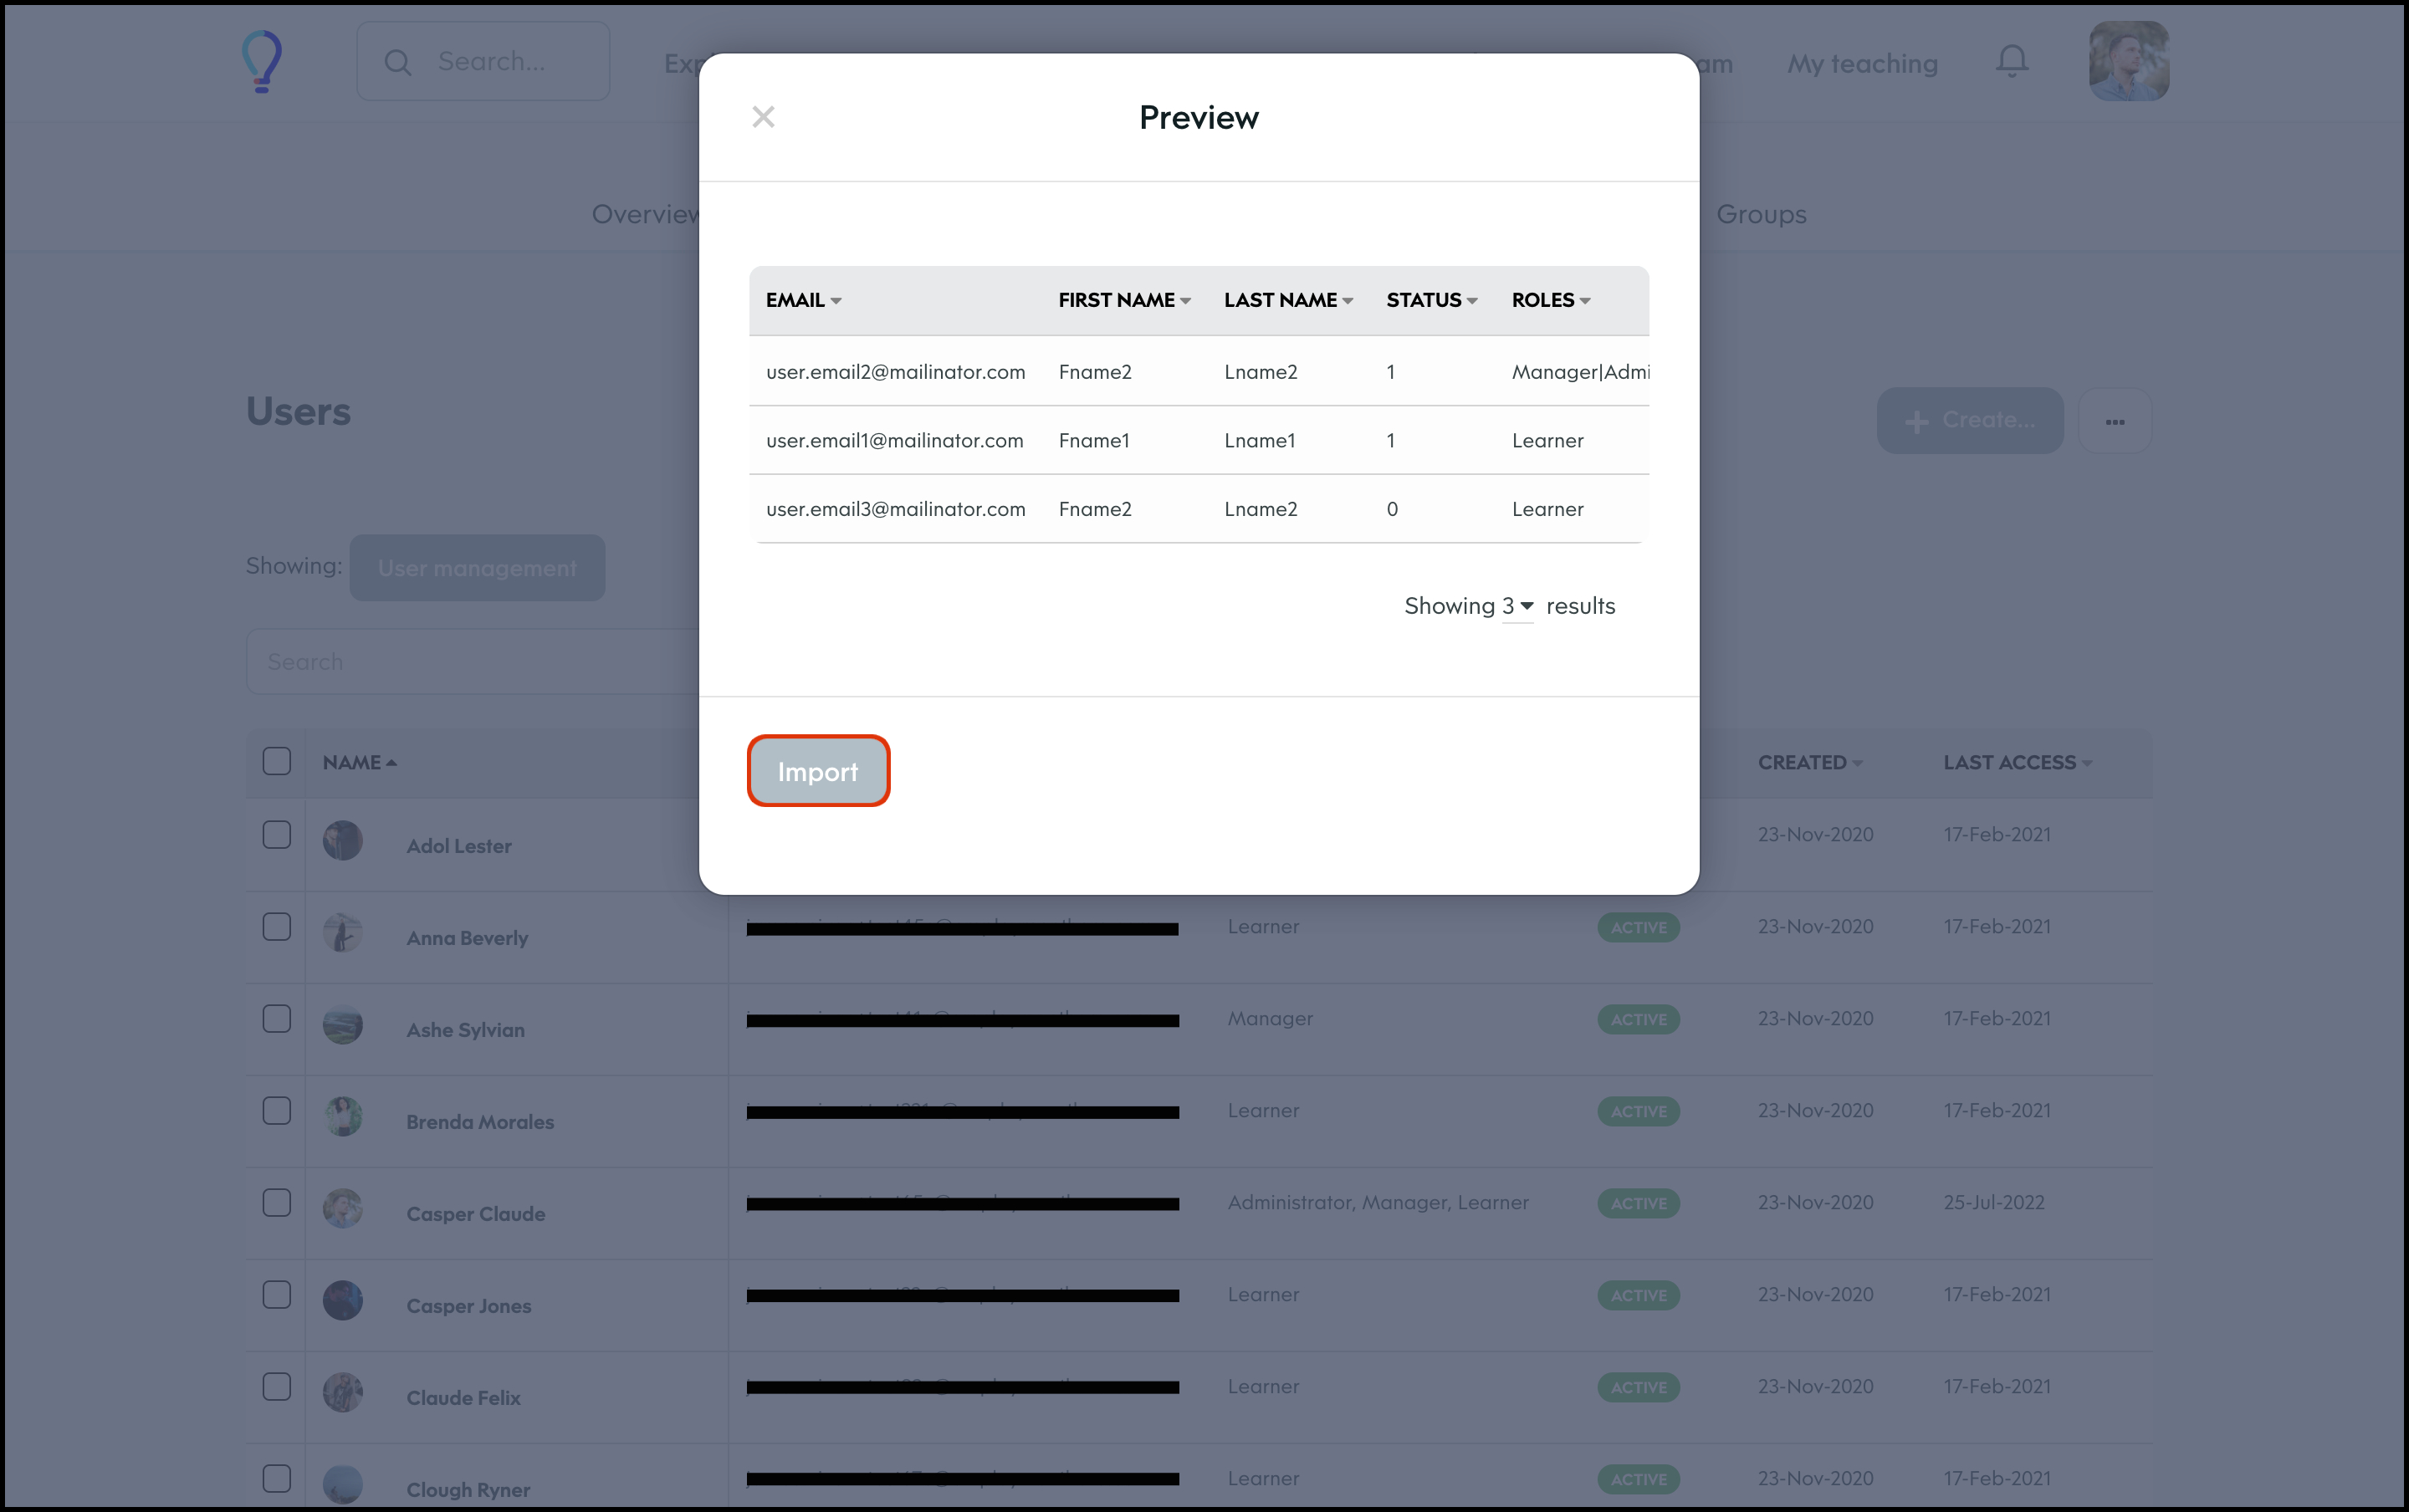Screen dimensions: 2409x1512
Task: Check the box for Adol Lester
Action: [277, 835]
